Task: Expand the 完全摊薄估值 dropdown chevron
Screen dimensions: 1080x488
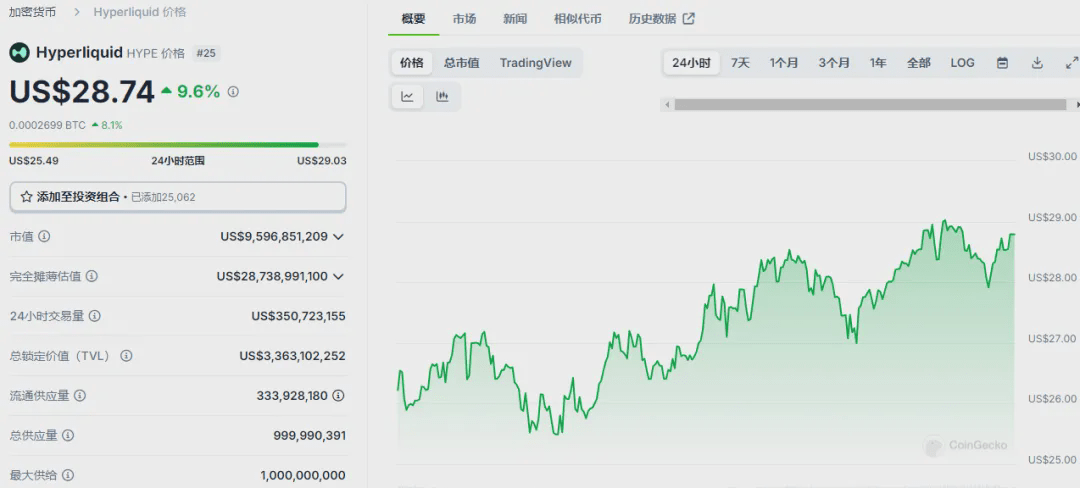Action: 338,276
